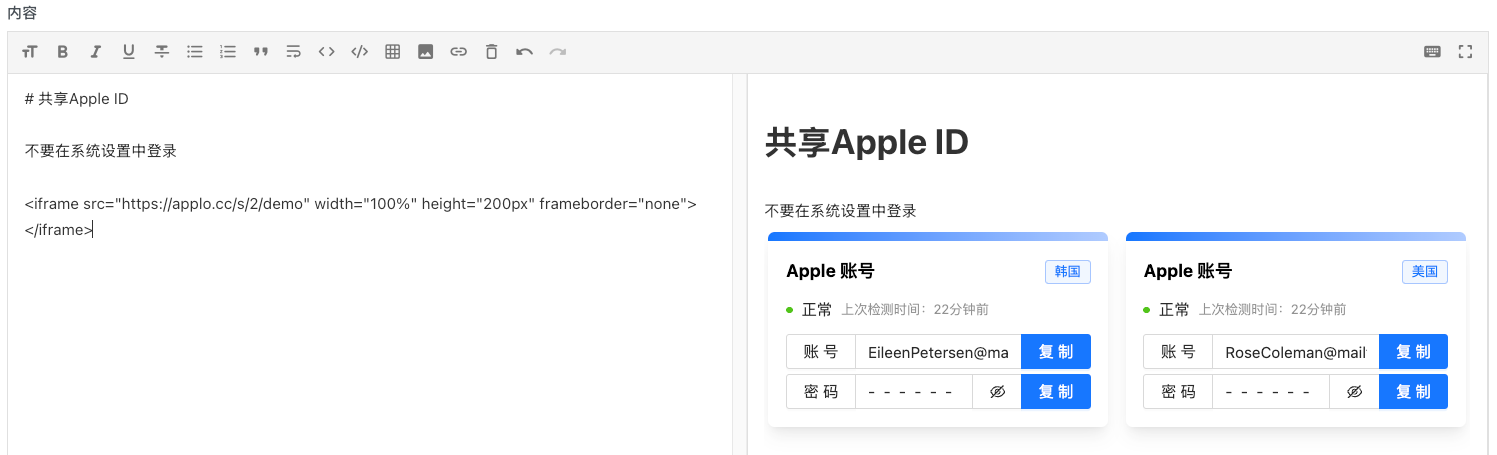Insert a numbered list
This screenshot has width=1497, height=455.
pos(228,52)
